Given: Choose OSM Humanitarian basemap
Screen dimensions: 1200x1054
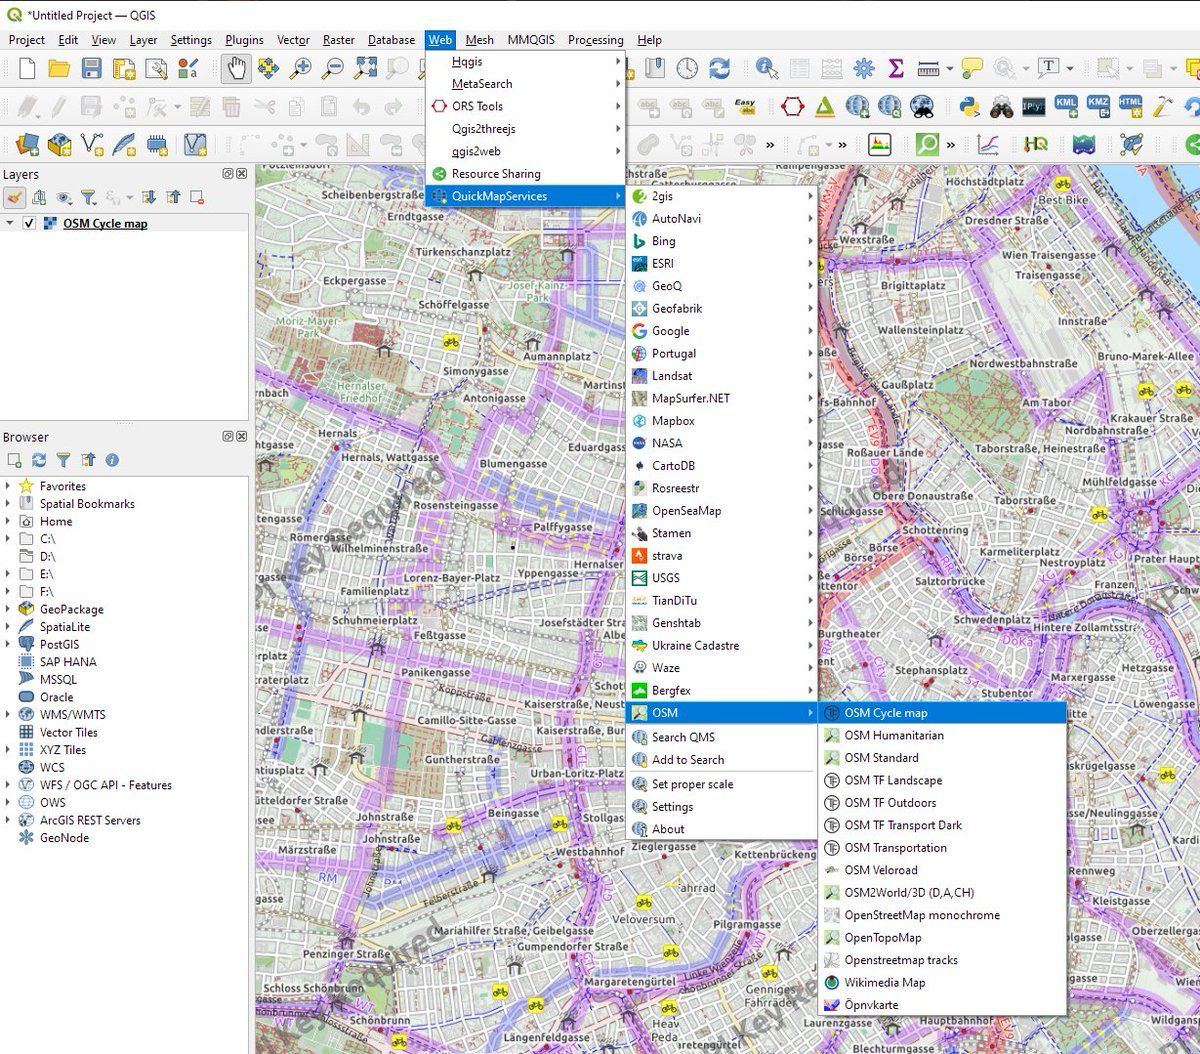Looking at the screenshot, I should [x=942, y=735].
